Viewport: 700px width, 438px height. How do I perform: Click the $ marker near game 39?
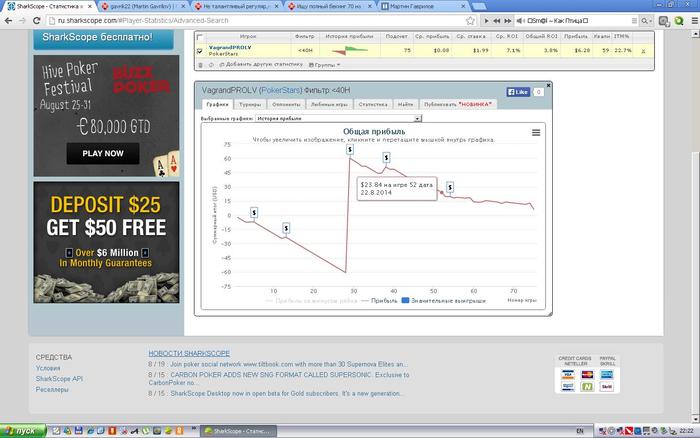coord(386,157)
